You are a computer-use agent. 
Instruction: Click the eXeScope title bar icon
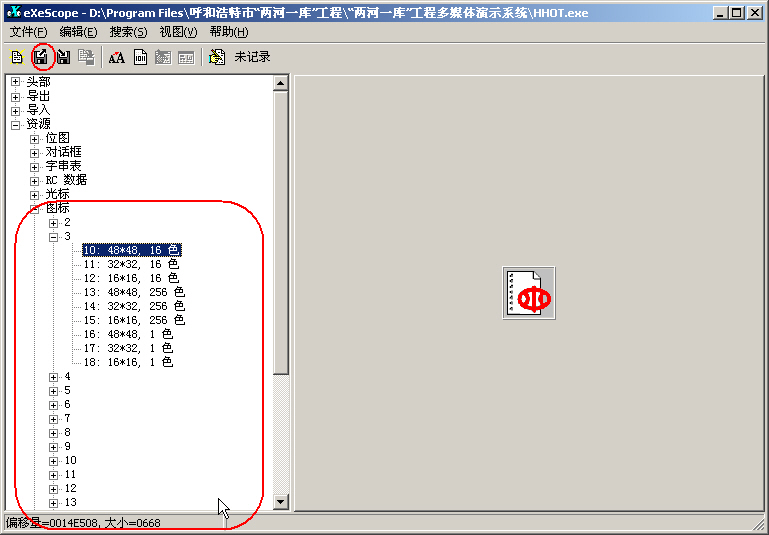[14, 12]
